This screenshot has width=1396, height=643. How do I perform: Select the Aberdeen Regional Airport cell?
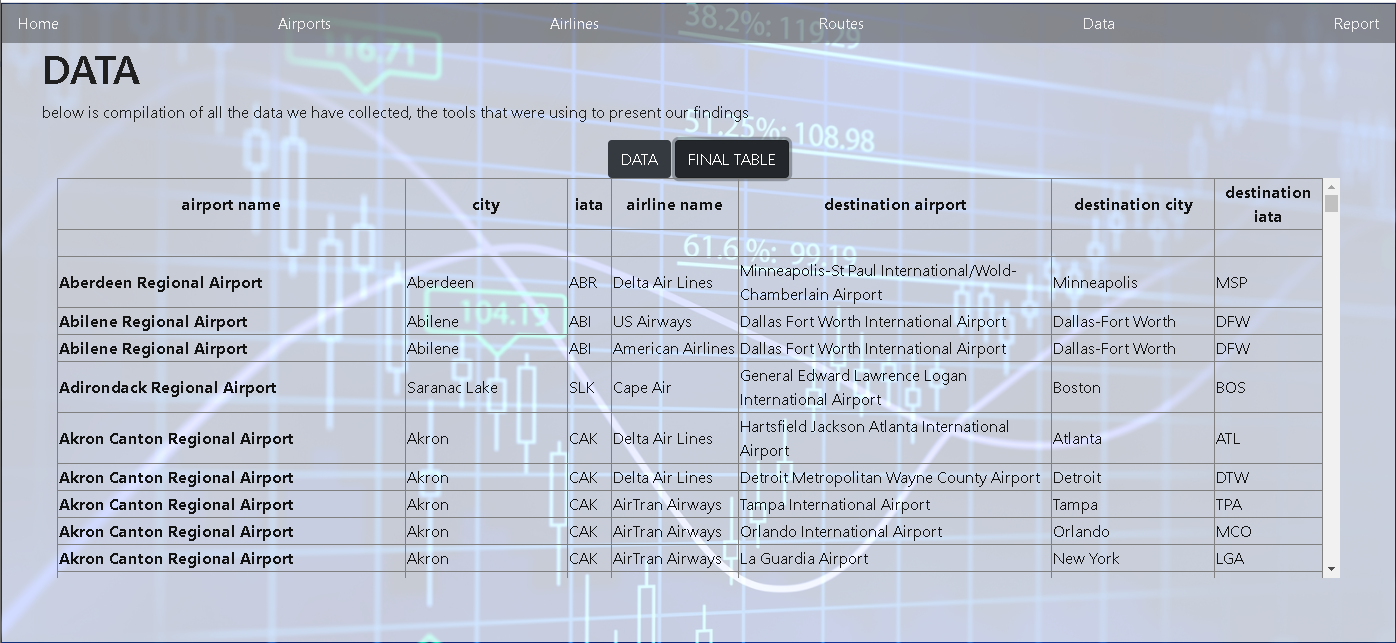click(231, 282)
